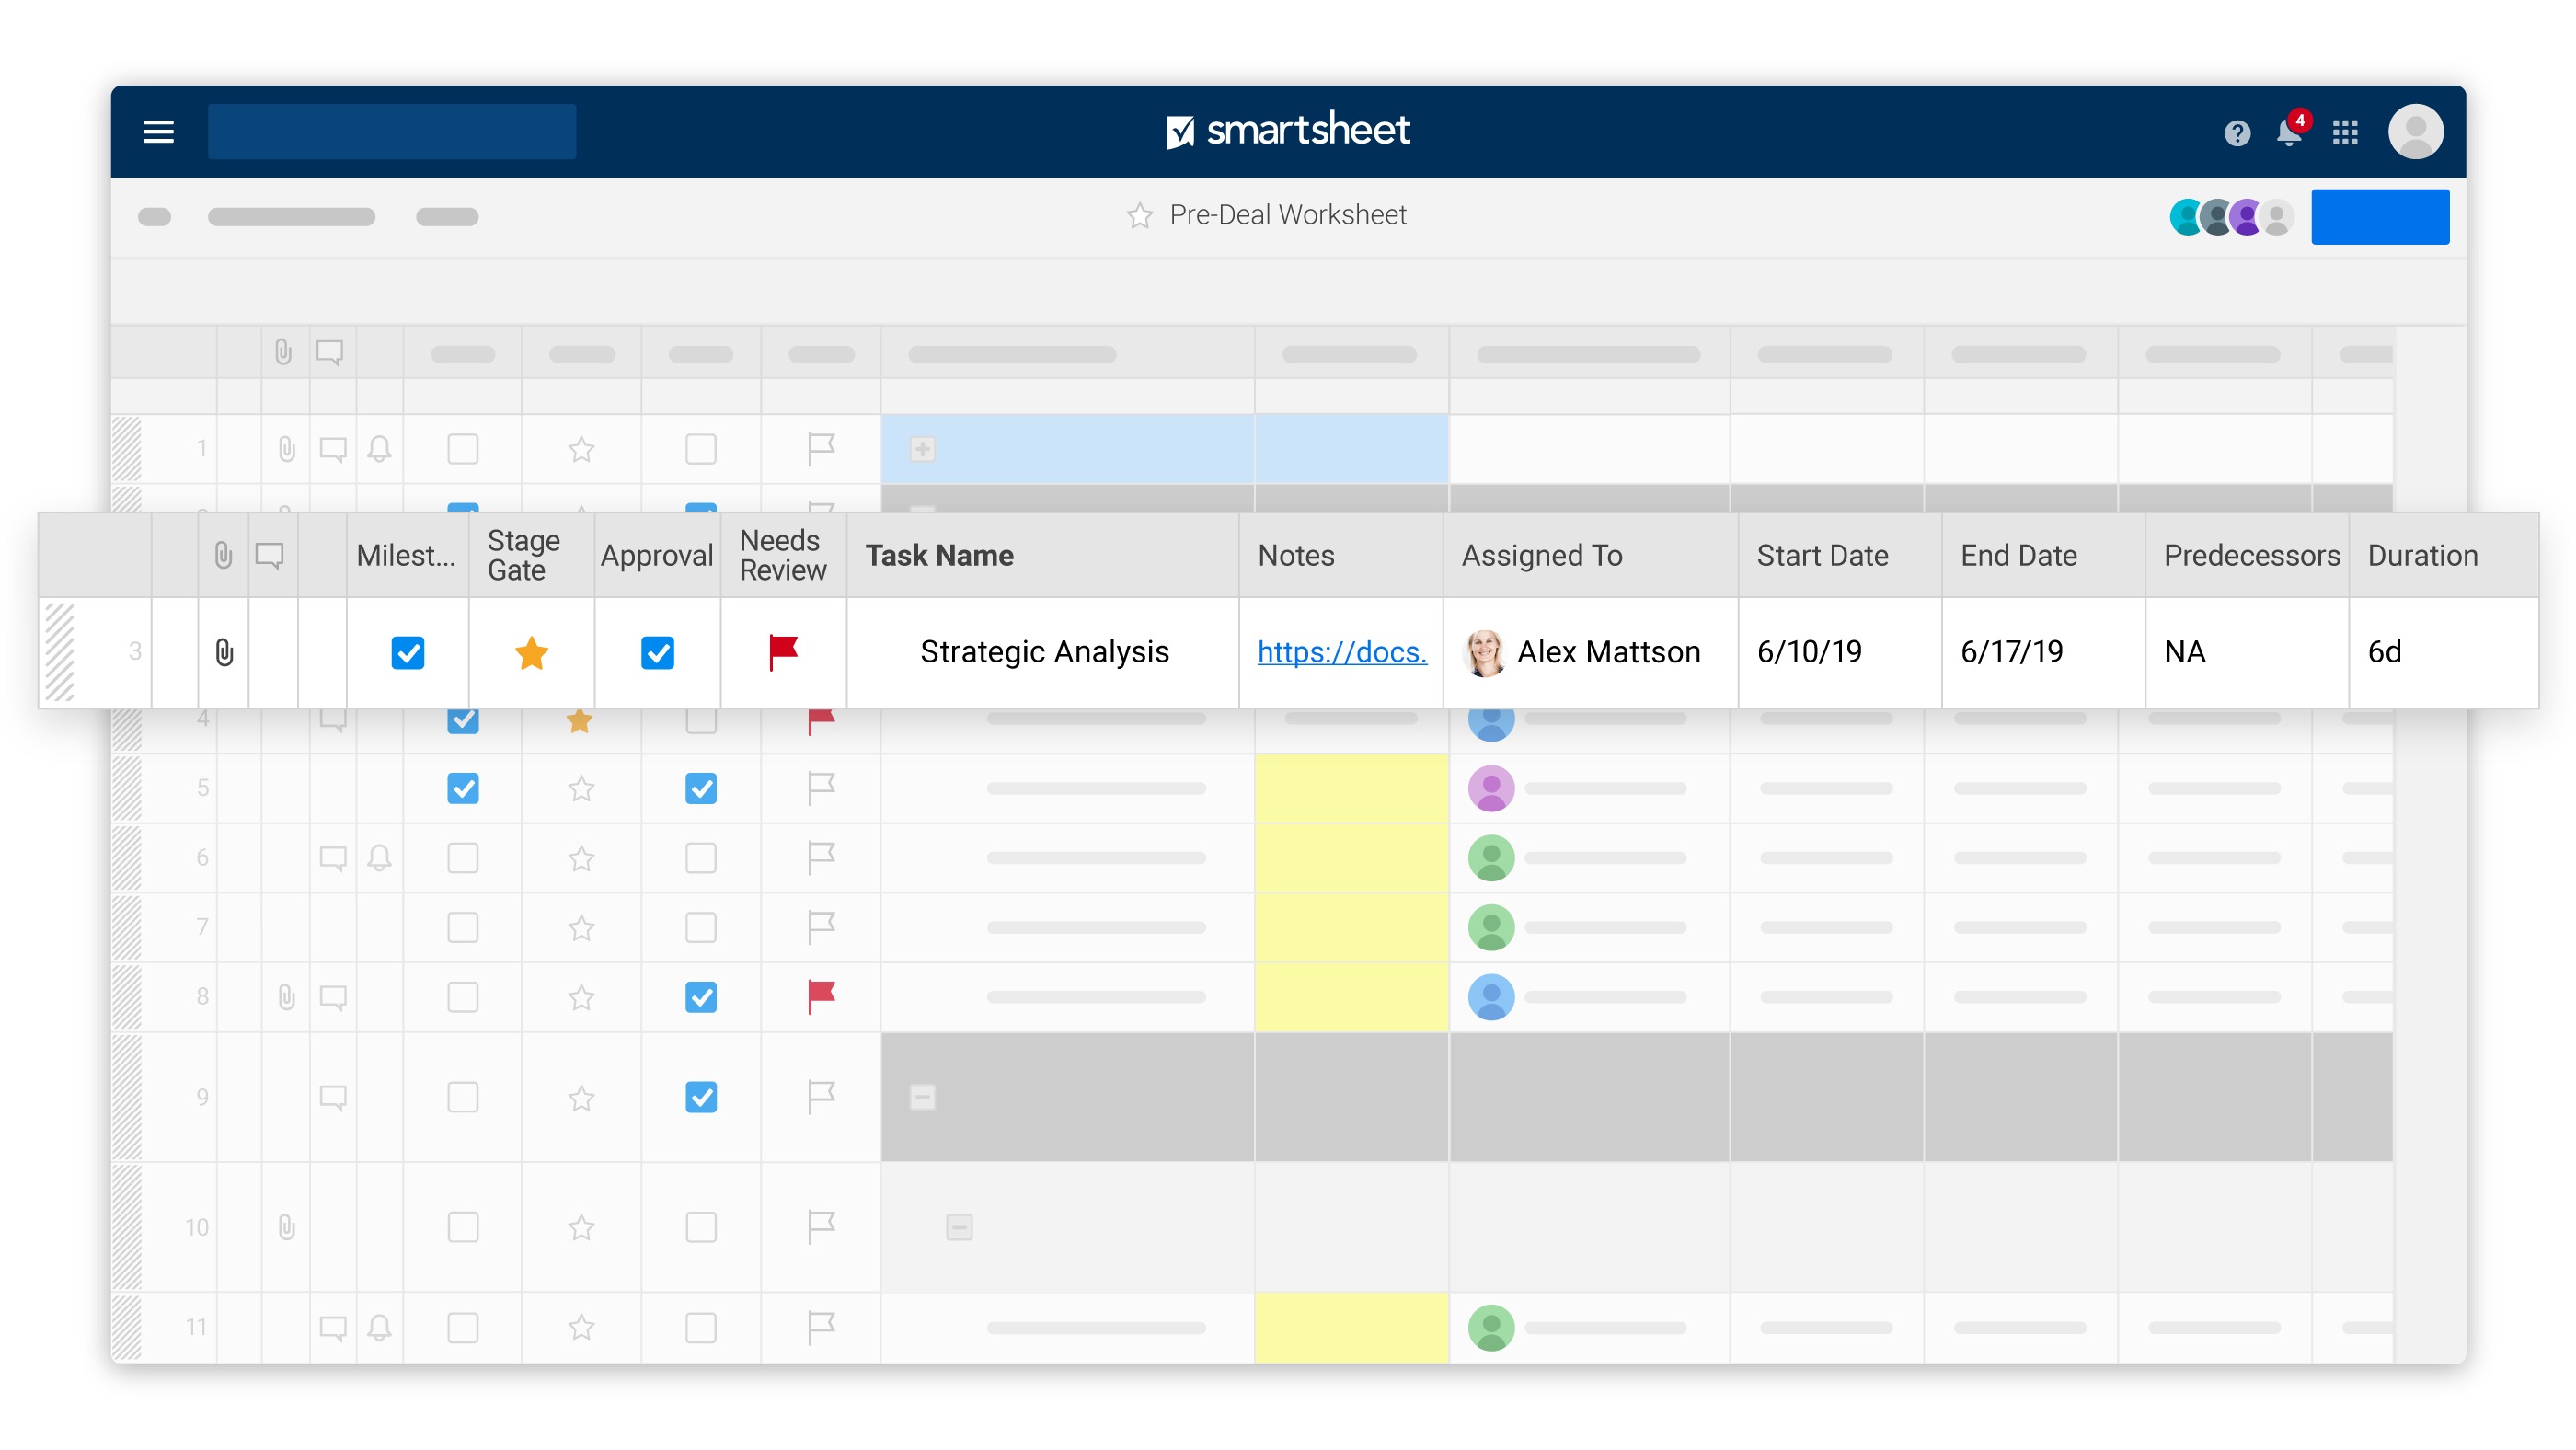
Task: Click the attachment icon in row 10
Action: (x=286, y=1227)
